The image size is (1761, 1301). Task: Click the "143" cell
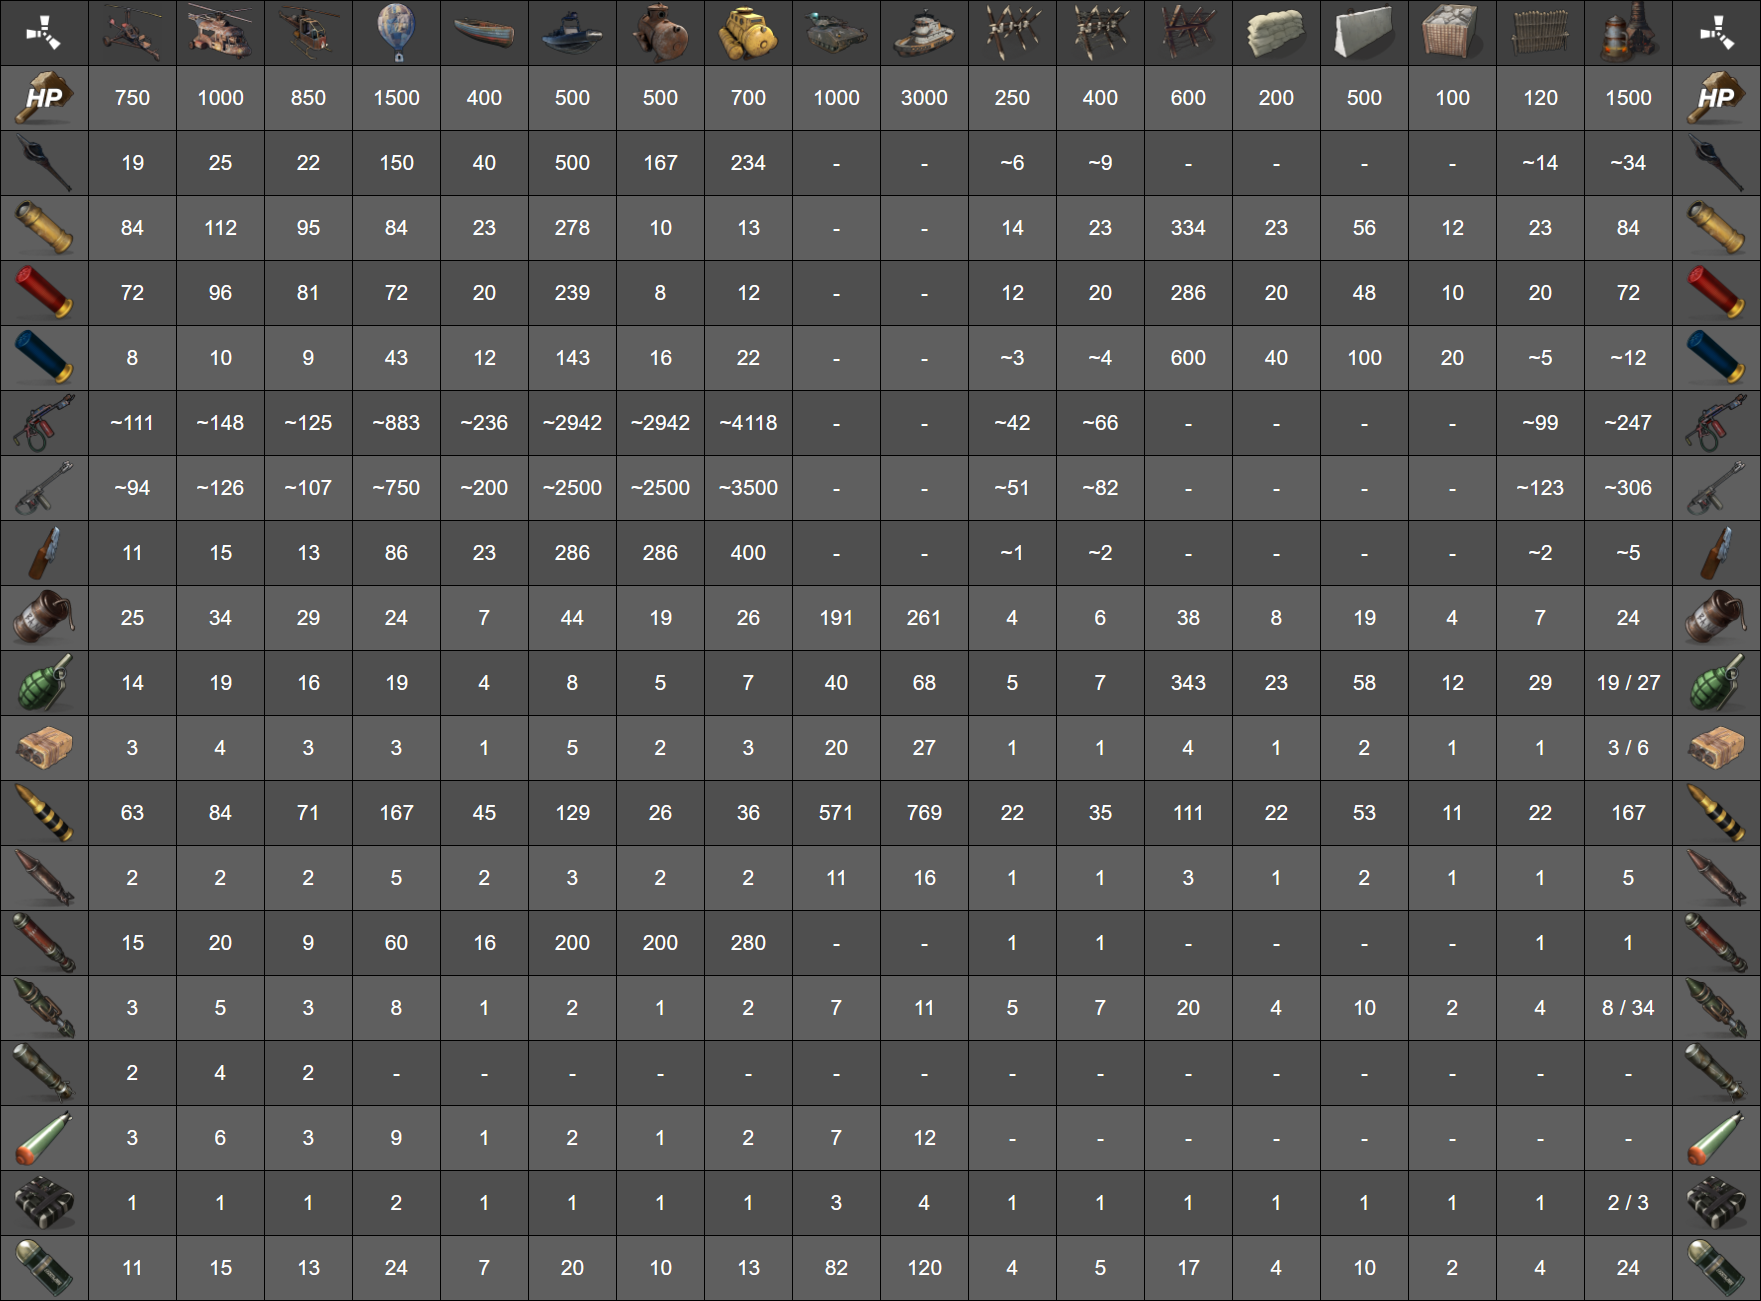tap(572, 358)
